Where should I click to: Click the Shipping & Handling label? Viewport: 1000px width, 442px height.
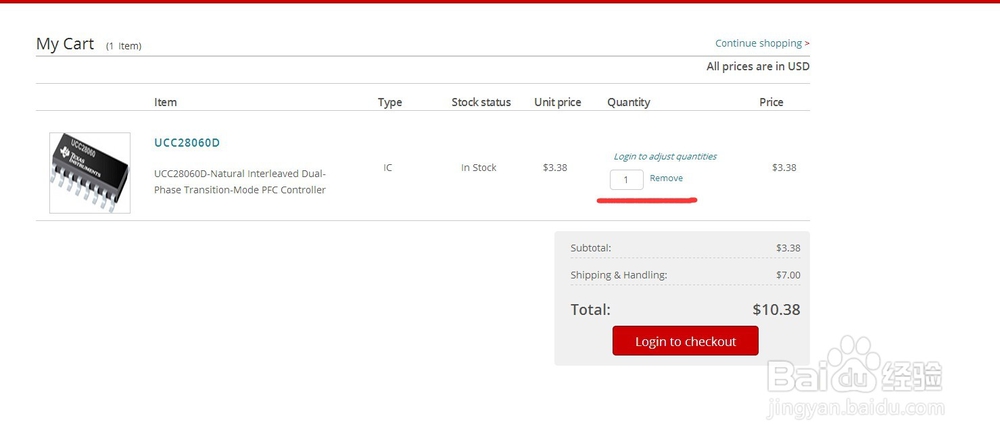[x=619, y=276]
